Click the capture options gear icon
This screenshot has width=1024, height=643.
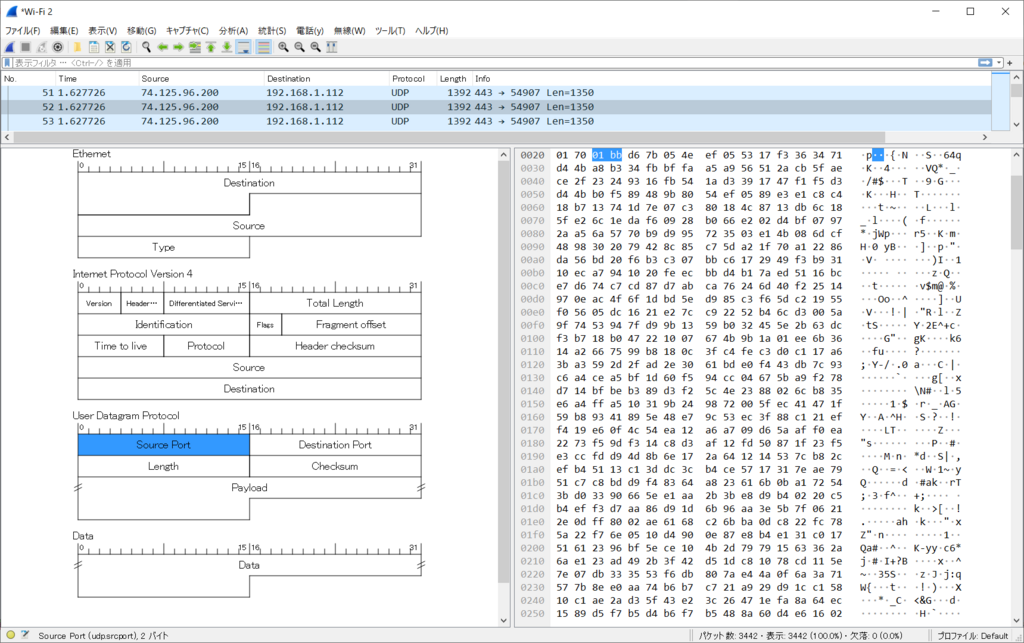(x=58, y=47)
